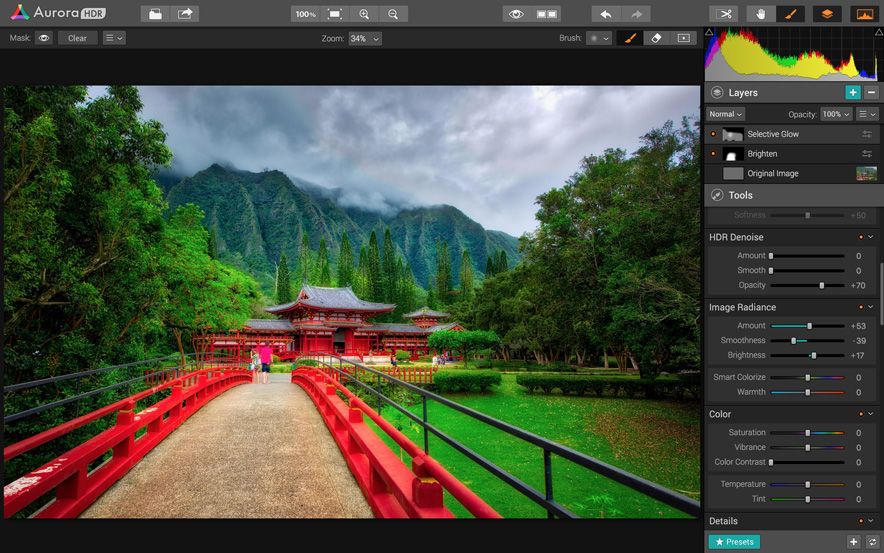Add a new layer with plus button

tap(852, 92)
